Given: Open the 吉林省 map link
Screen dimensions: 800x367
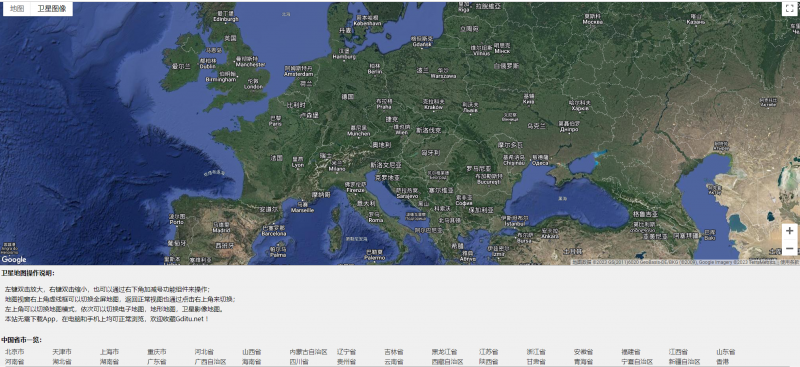Looking at the screenshot, I should pos(394,352).
